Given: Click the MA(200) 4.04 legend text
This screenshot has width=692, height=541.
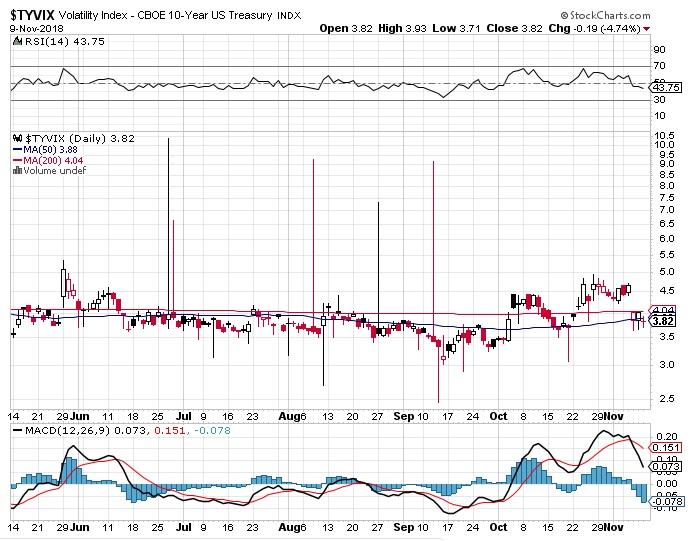Looking at the screenshot, I should (53, 160).
